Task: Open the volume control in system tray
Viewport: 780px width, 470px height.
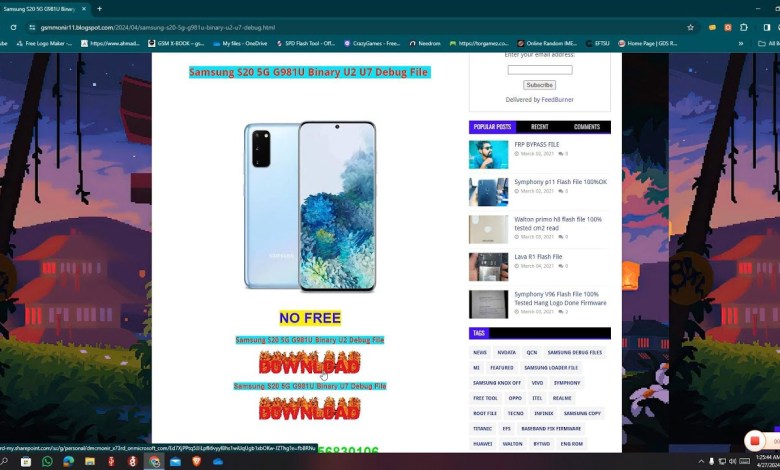Action: pyautogui.click(x=732, y=462)
